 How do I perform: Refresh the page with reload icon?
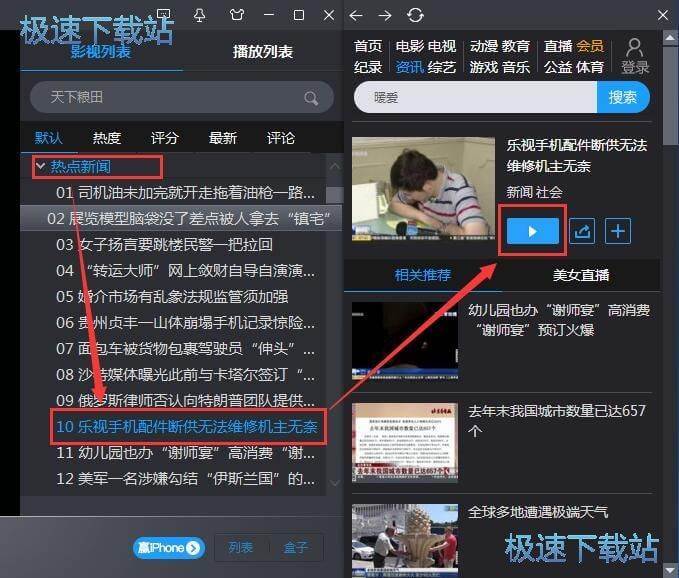click(415, 15)
